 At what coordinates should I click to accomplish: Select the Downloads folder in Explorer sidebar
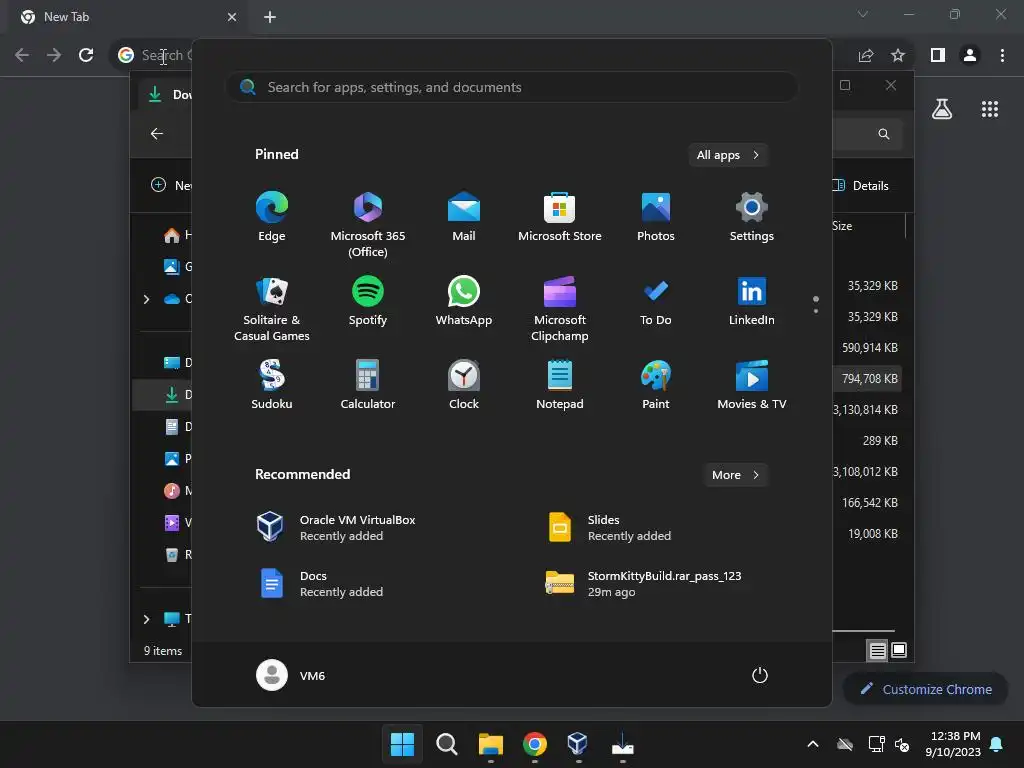click(162, 394)
